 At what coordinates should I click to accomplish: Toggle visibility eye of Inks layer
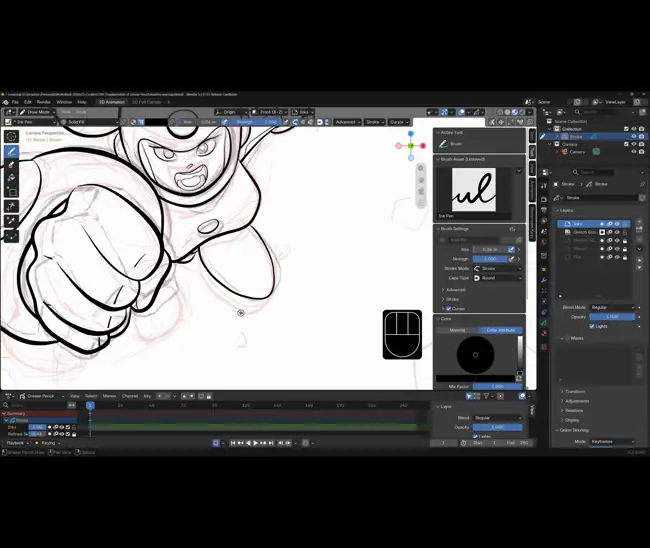coord(617,224)
